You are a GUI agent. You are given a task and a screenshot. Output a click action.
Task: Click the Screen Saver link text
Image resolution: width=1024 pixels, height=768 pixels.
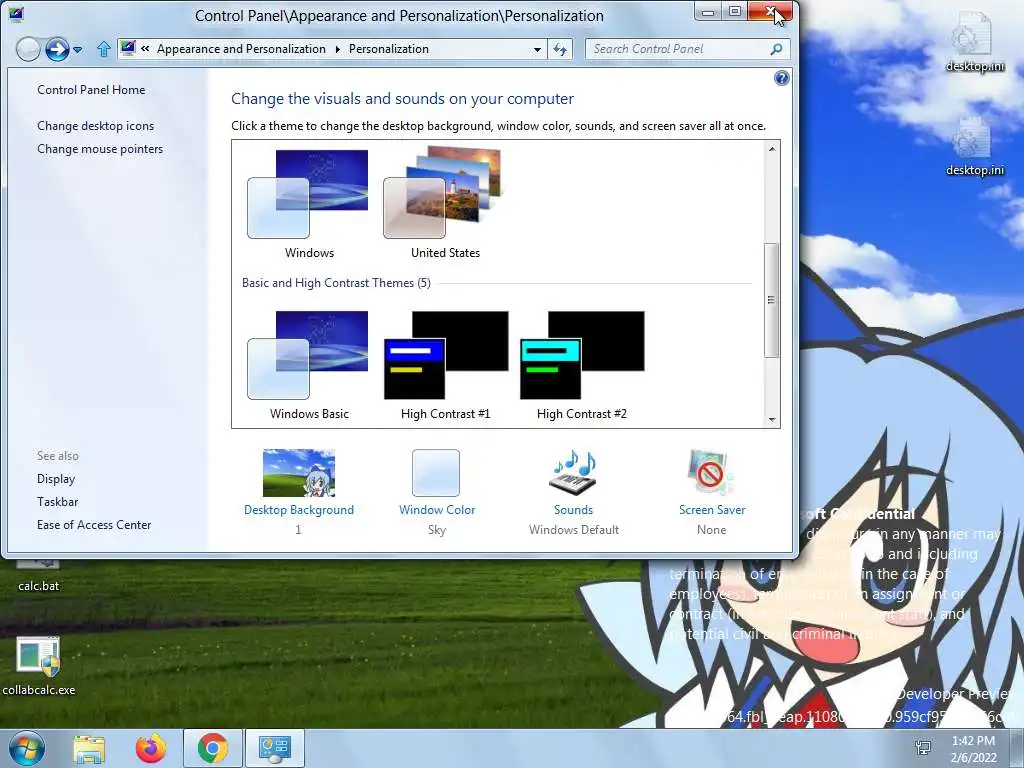[x=712, y=510]
